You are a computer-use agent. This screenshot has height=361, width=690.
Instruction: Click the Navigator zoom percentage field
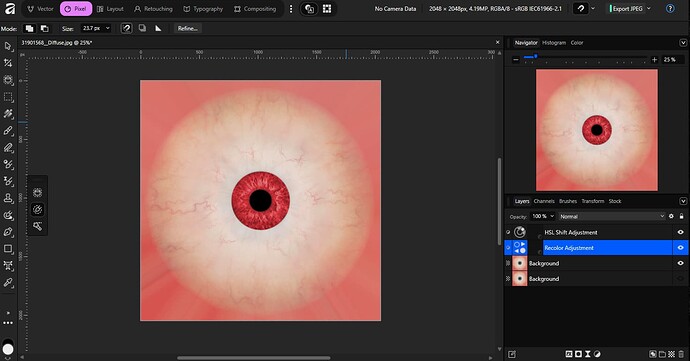coord(672,59)
